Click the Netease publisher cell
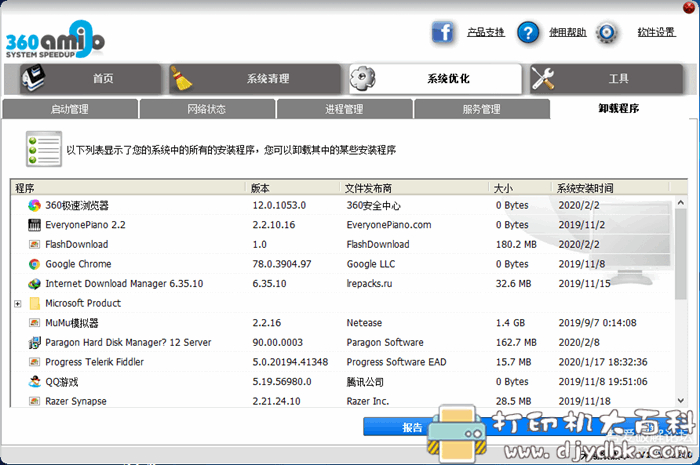700x465 pixels. pos(364,323)
